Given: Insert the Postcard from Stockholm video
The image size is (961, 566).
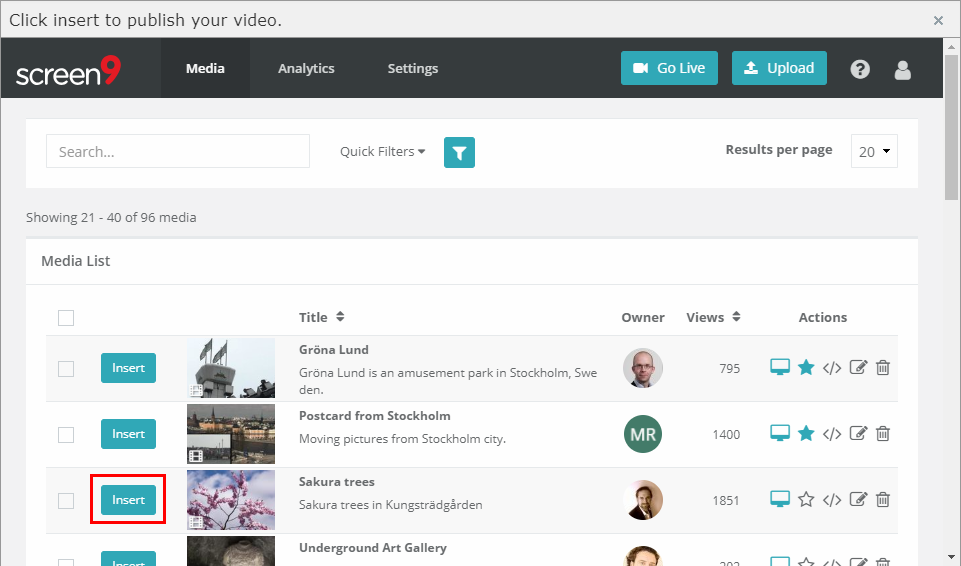Looking at the screenshot, I should (x=128, y=434).
